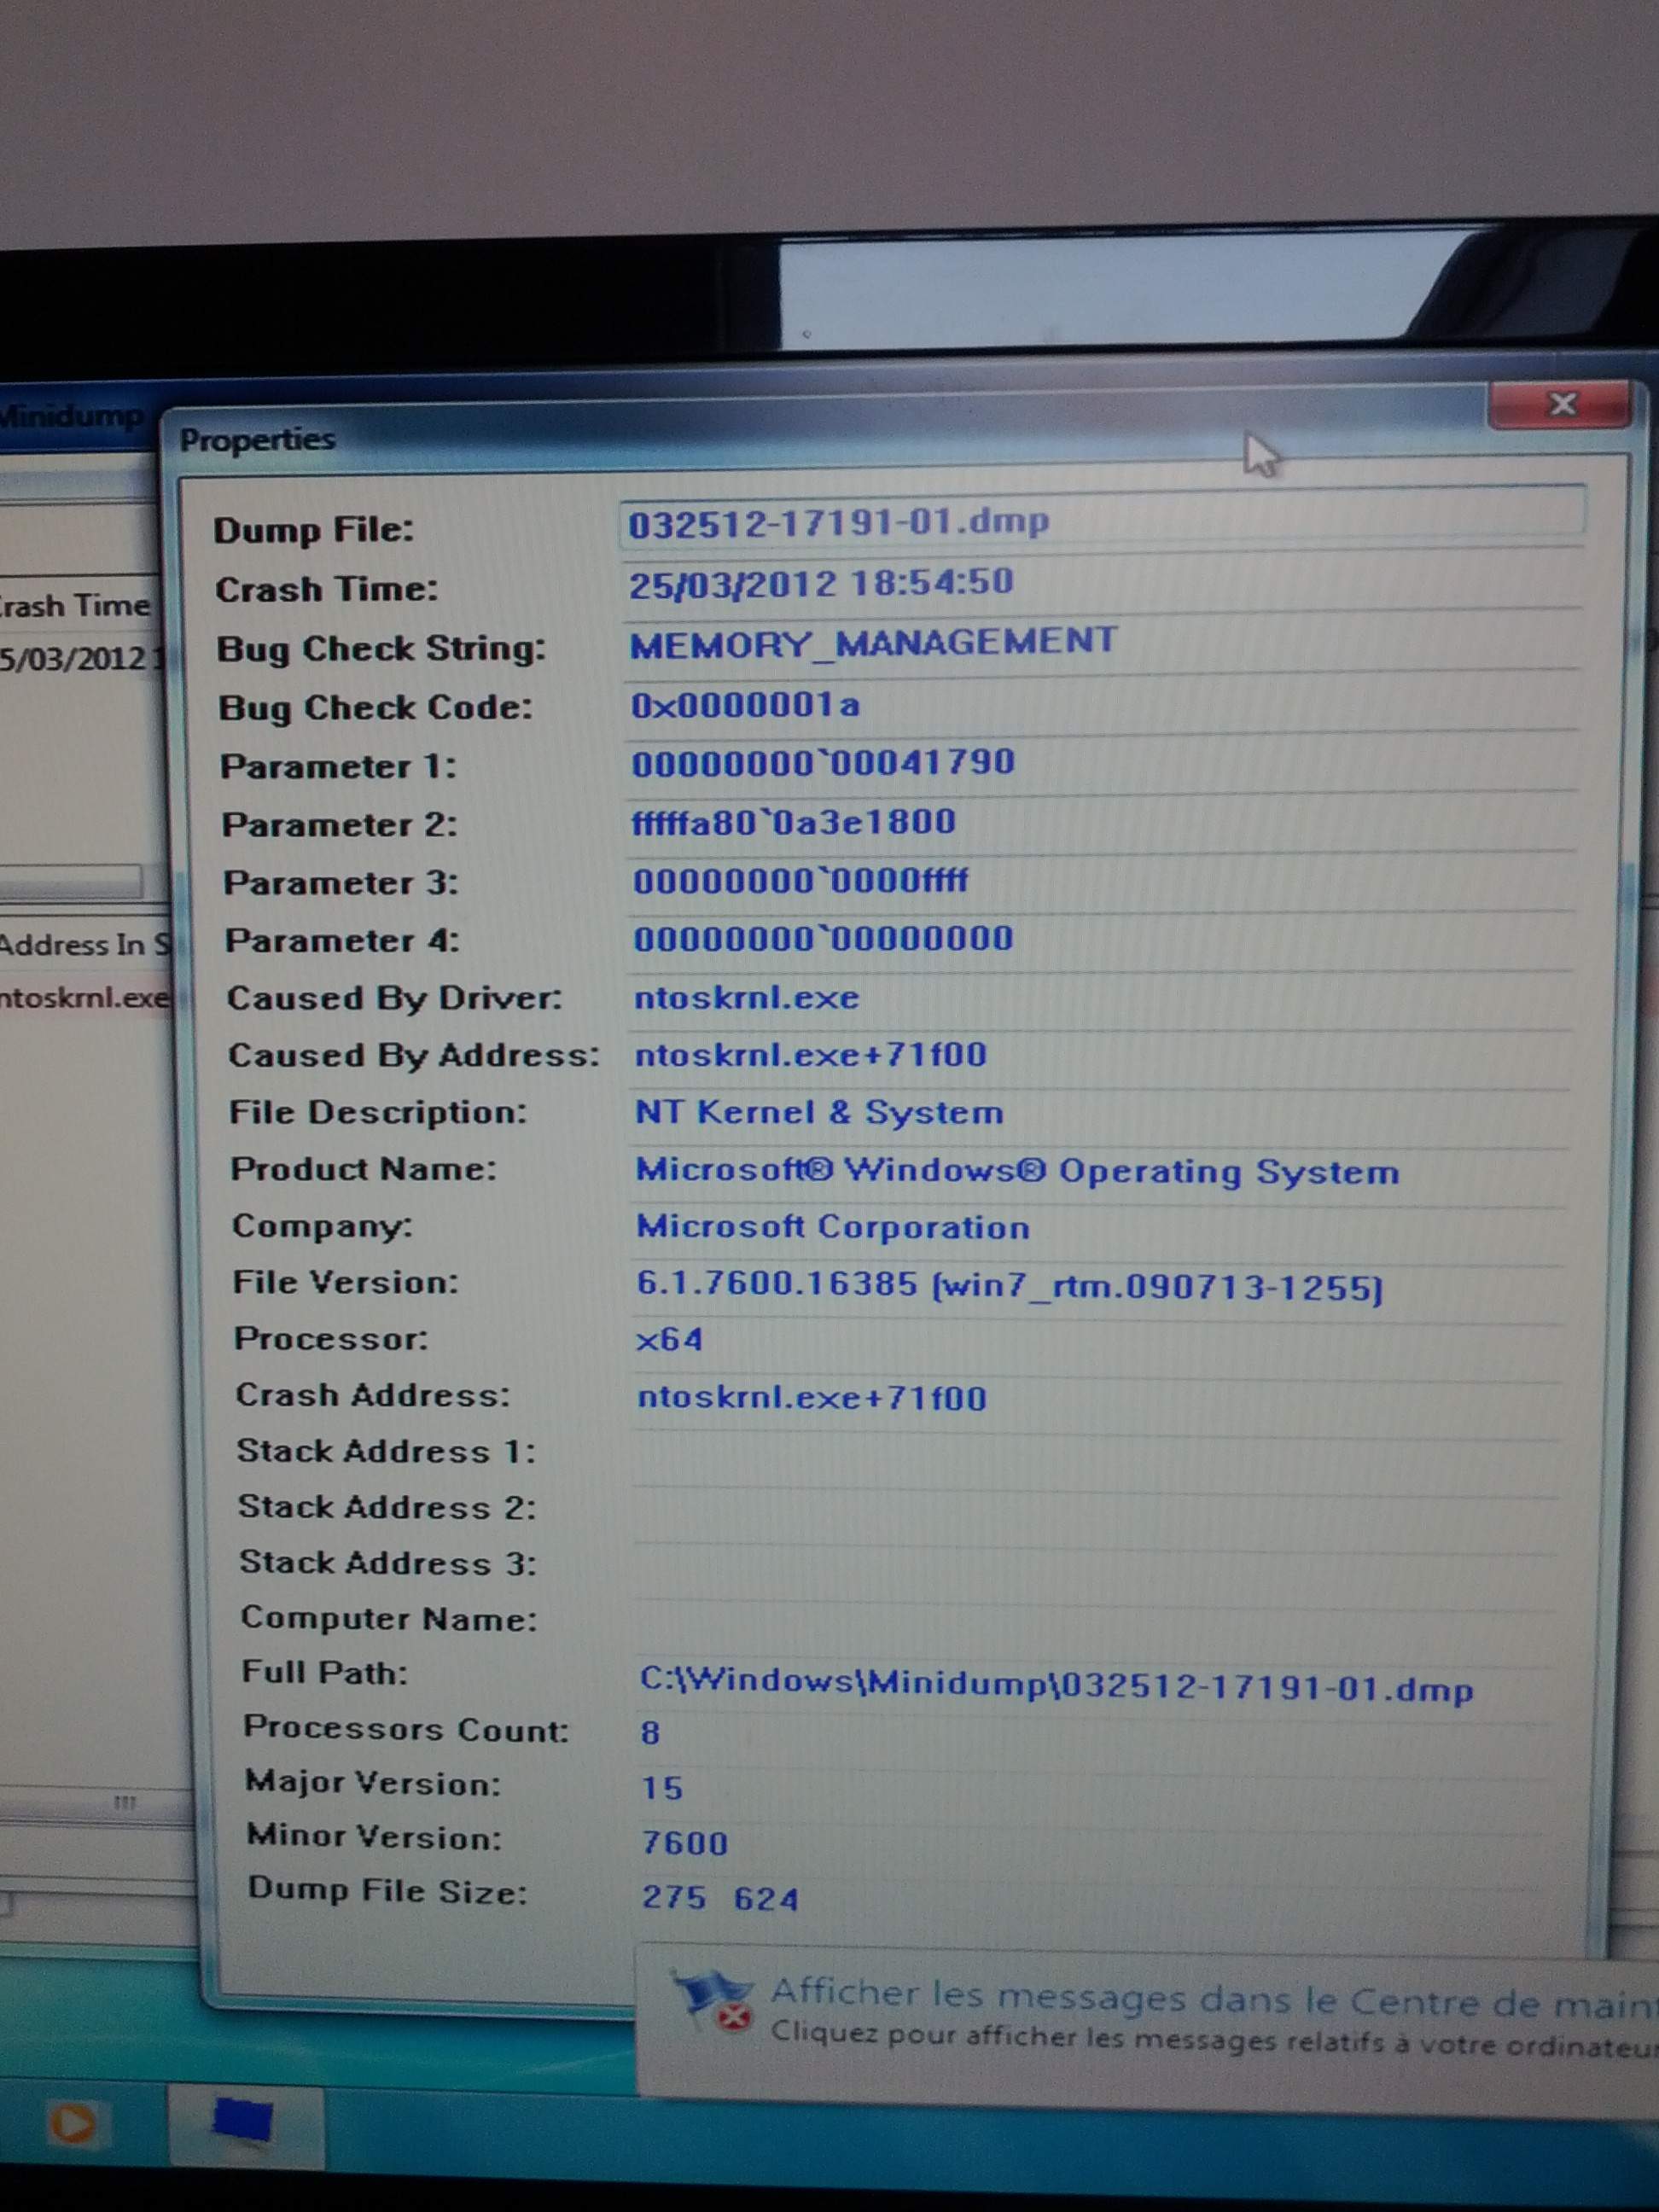Open the media player taskbar icon
Image resolution: width=1659 pixels, height=2212 pixels.
[x=72, y=2122]
